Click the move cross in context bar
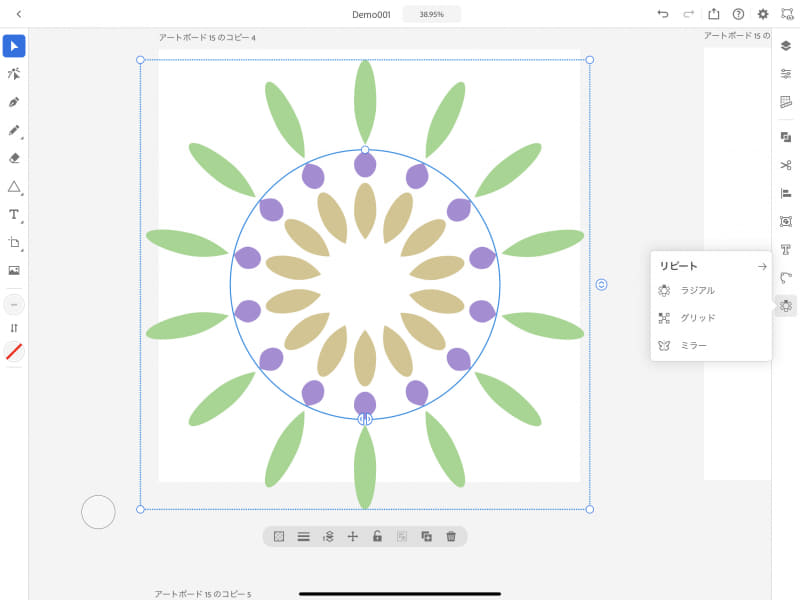800x600 pixels. [353, 536]
